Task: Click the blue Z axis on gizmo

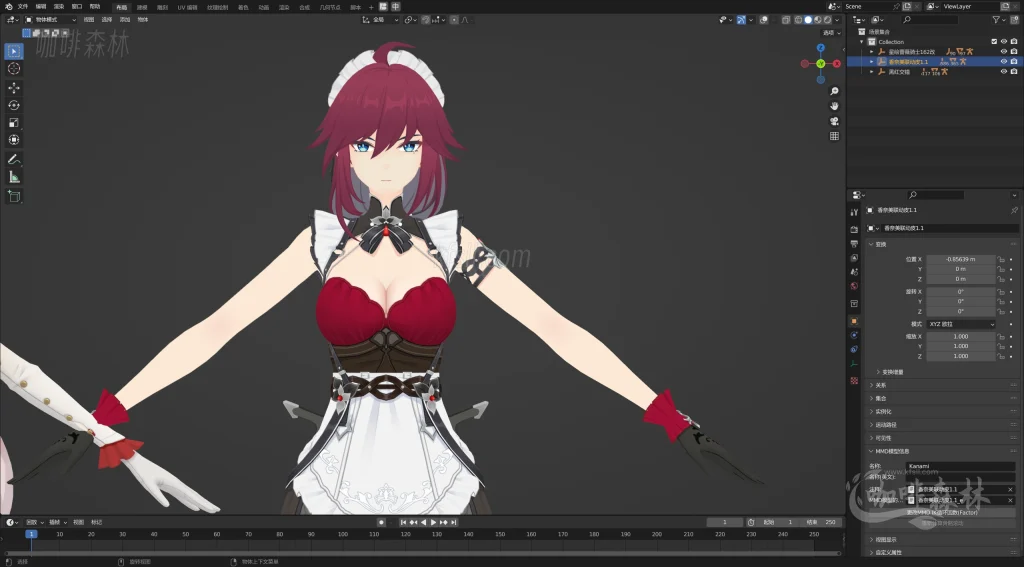Action: tap(821, 48)
